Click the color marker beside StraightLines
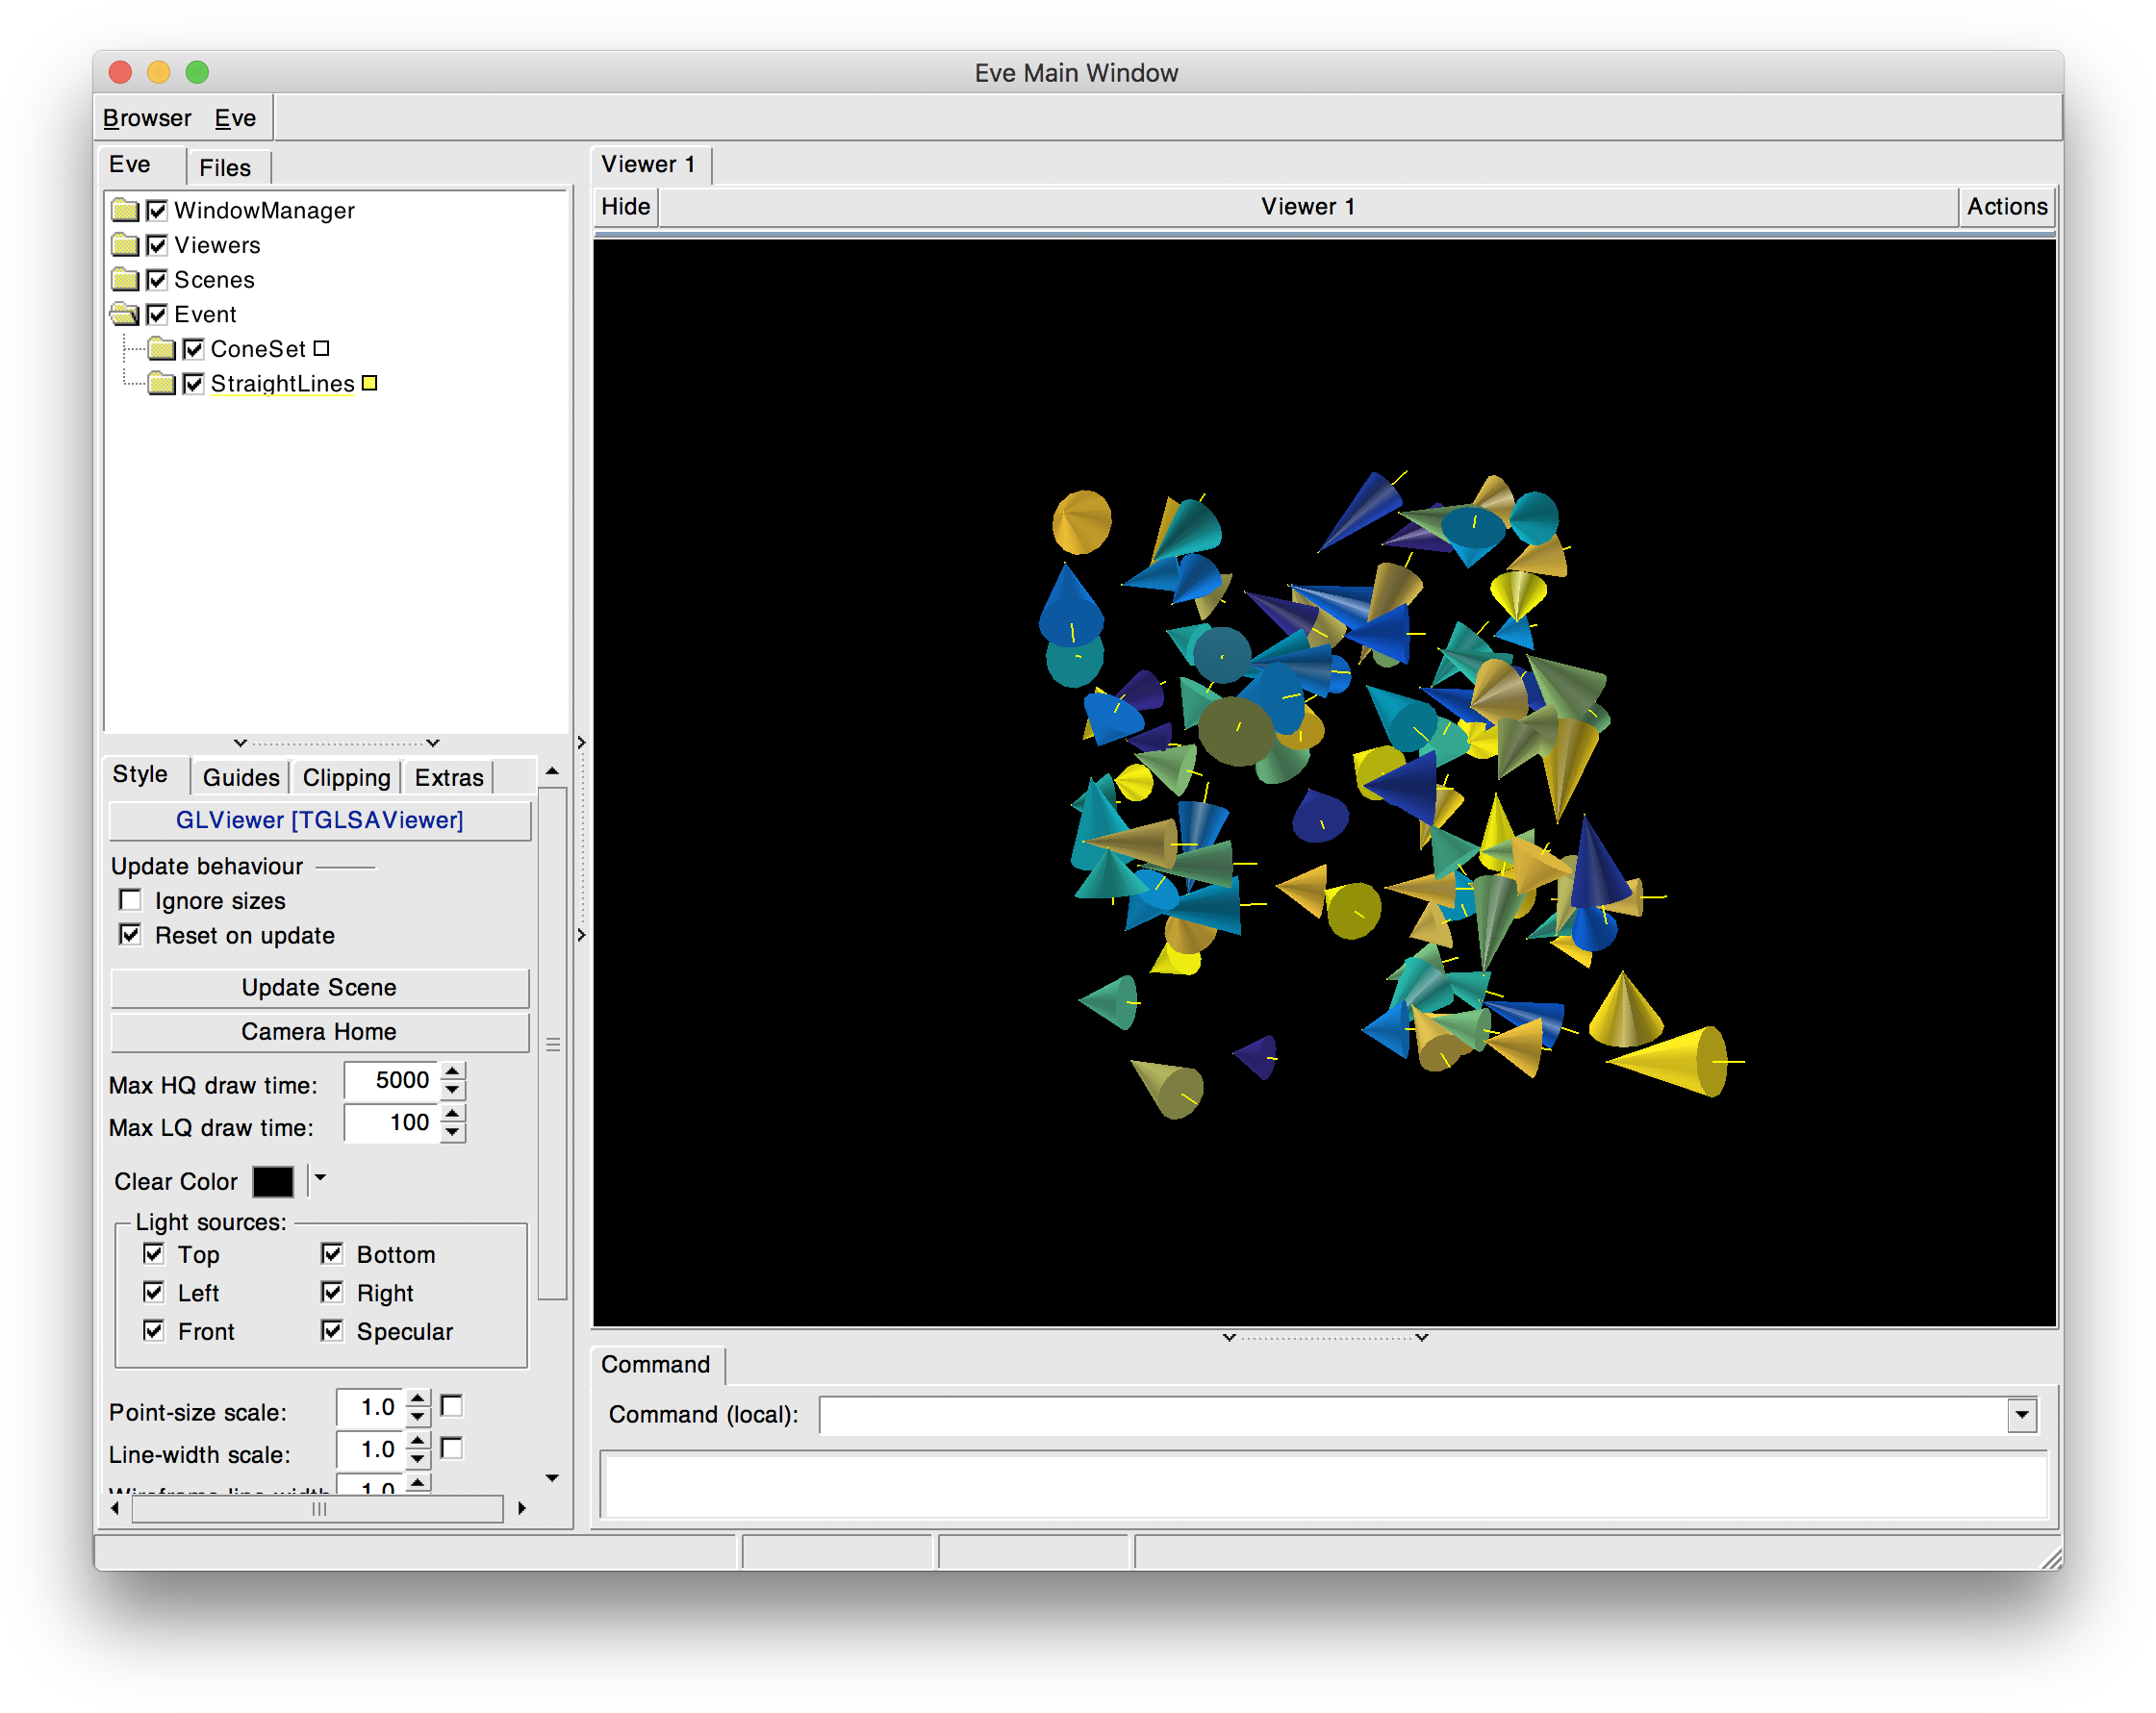The image size is (2156, 1713). click(x=370, y=383)
